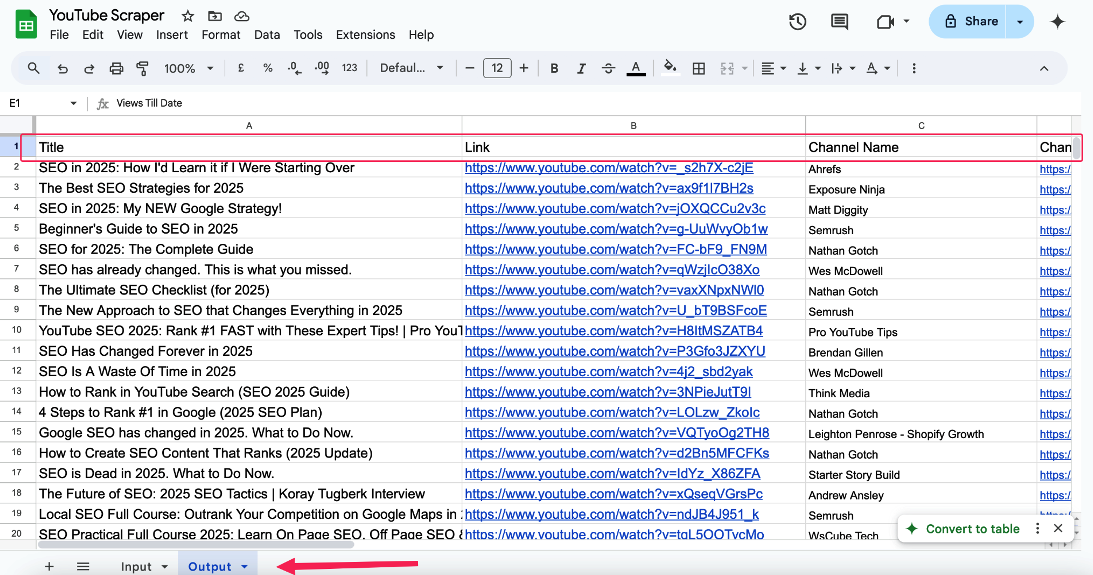Open the fill color picker
The width and height of the screenshot is (1093, 575).
click(670, 68)
